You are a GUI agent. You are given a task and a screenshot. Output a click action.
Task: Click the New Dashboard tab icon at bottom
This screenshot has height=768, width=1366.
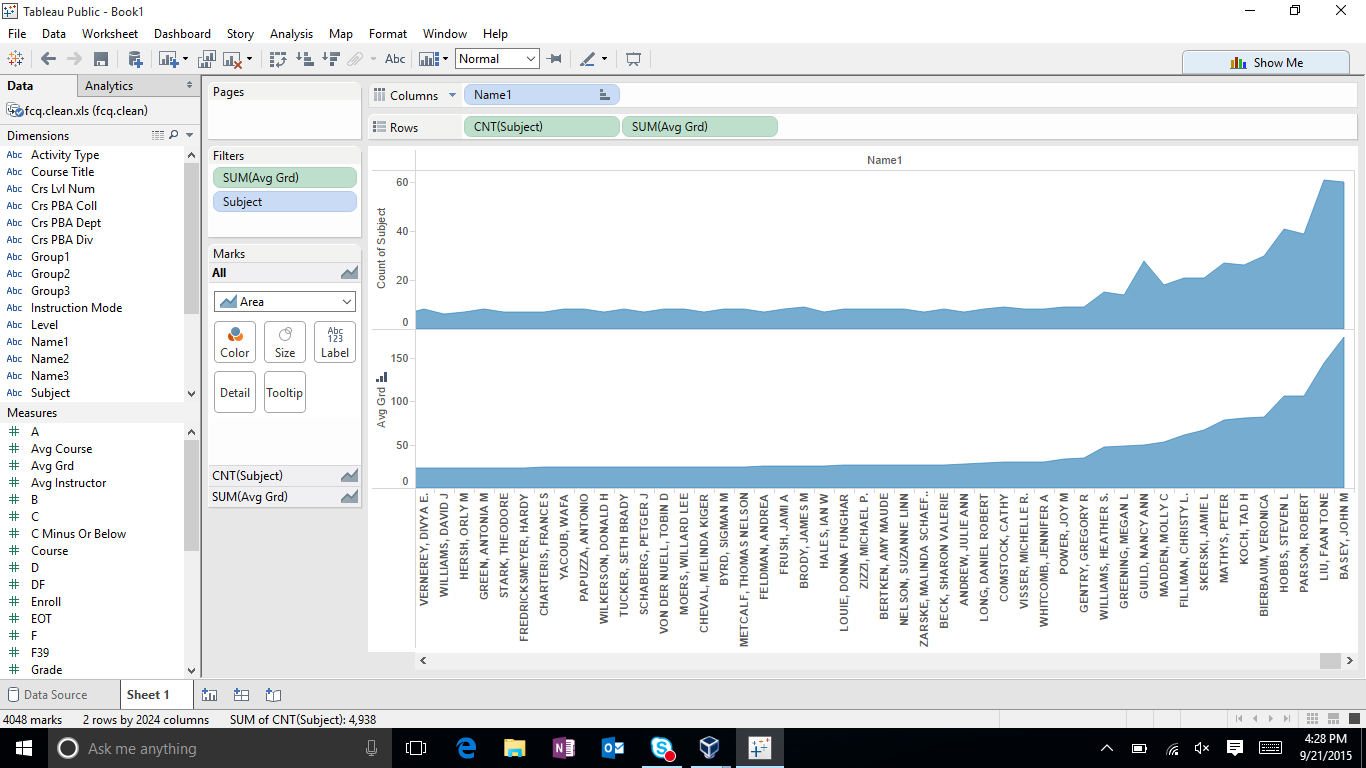(241, 695)
